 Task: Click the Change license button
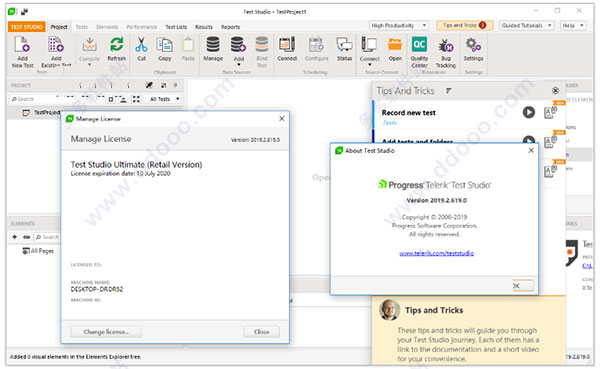pos(106,332)
